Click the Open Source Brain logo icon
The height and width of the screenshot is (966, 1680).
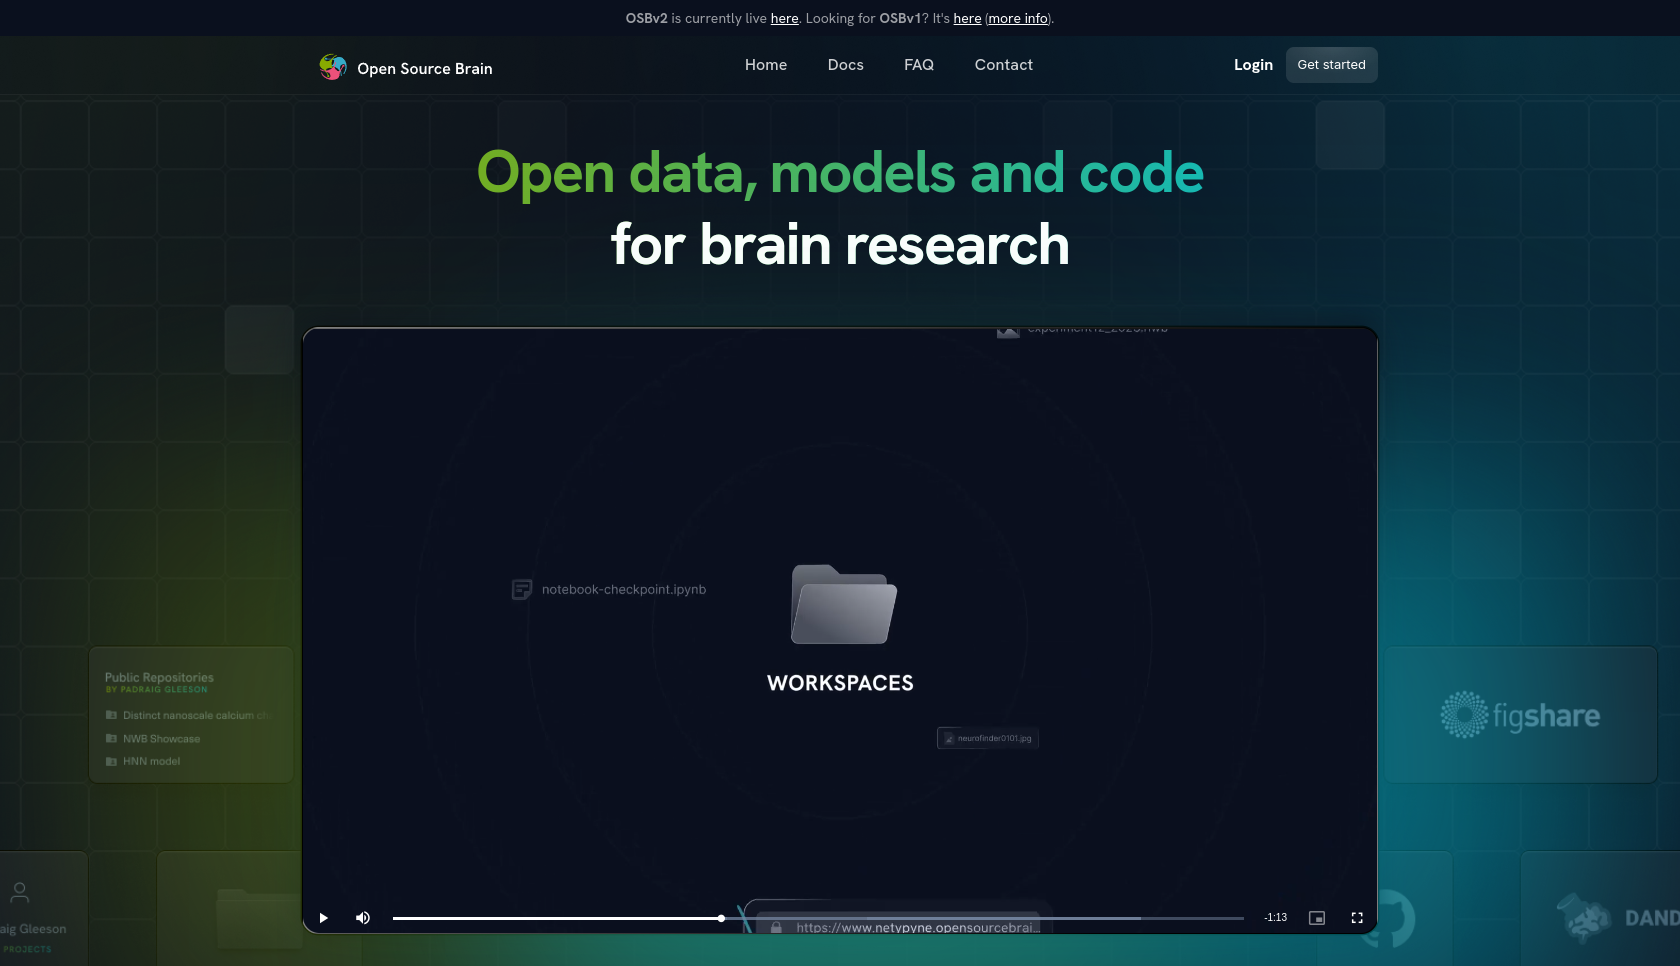click(333, 67)
